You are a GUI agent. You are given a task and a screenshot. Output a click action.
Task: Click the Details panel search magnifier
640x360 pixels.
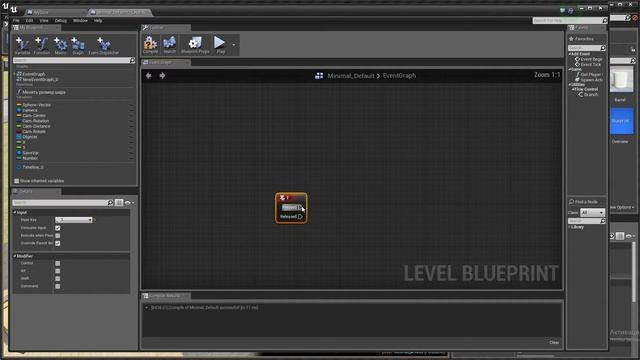(x=110, y=203)
